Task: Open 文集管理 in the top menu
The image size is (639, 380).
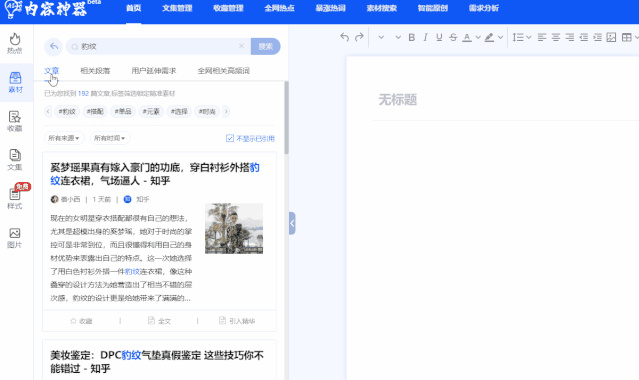Action: 177,8
